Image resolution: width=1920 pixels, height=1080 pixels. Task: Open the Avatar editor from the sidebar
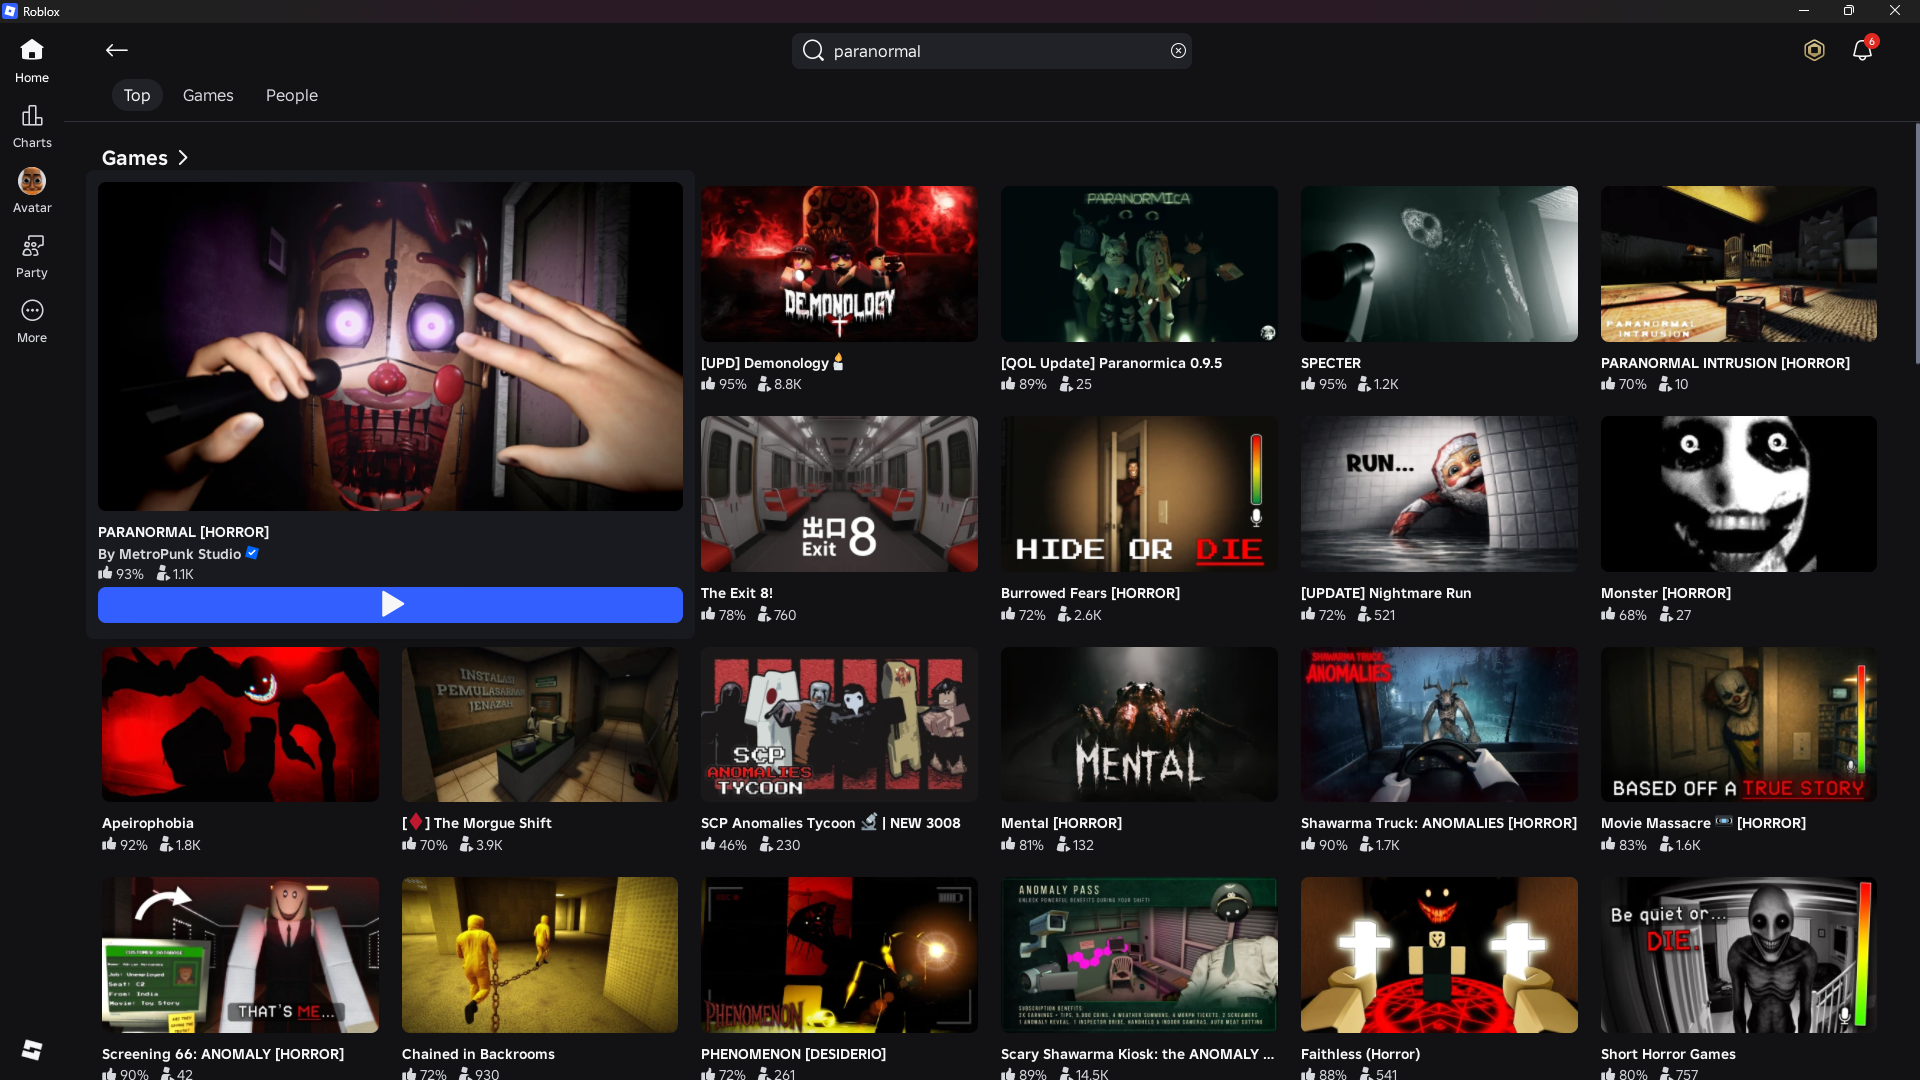pos(32,191)
